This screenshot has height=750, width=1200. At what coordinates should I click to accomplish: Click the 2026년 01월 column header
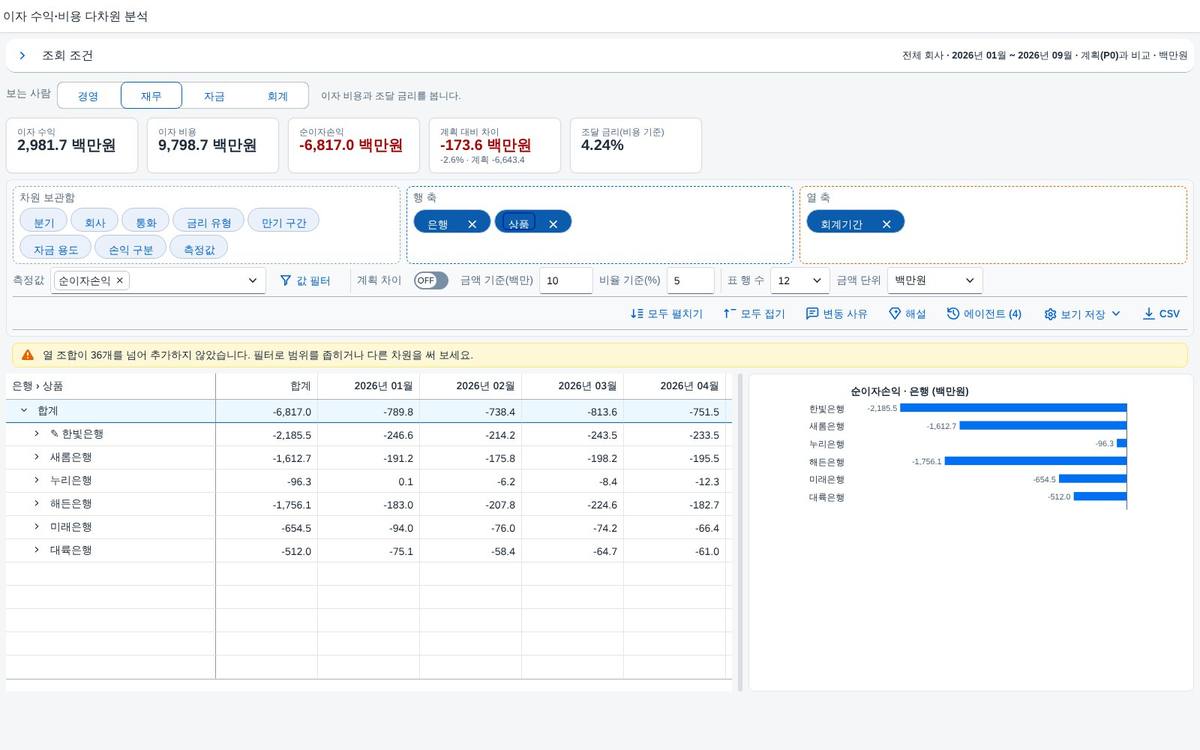click(x=368, y=386)
